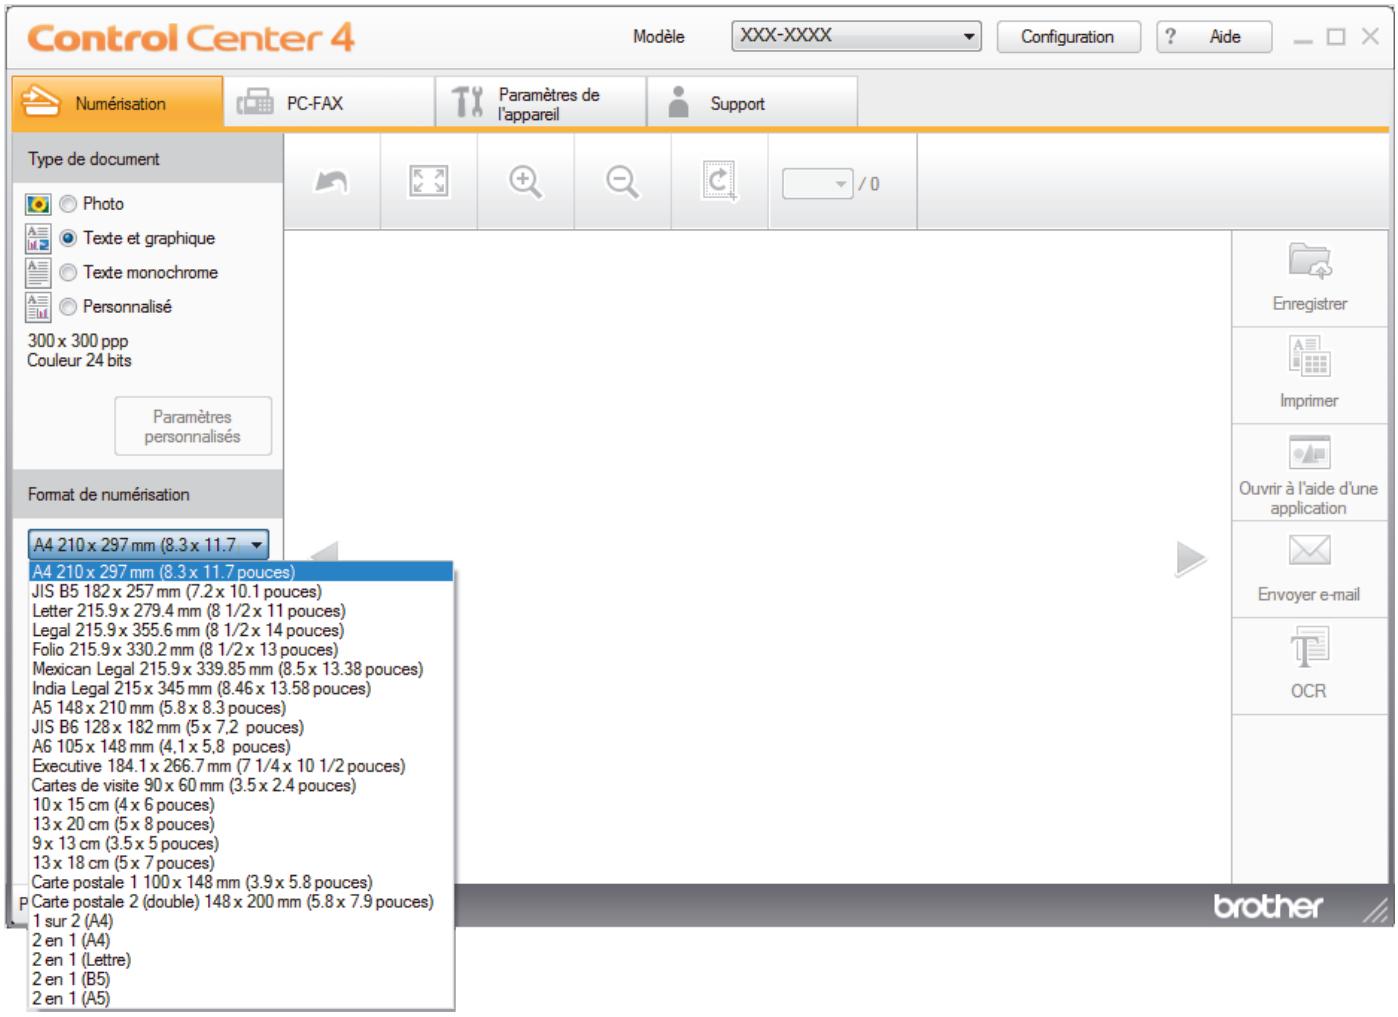Click the Texte et graphique type icon

coord(38,238)
